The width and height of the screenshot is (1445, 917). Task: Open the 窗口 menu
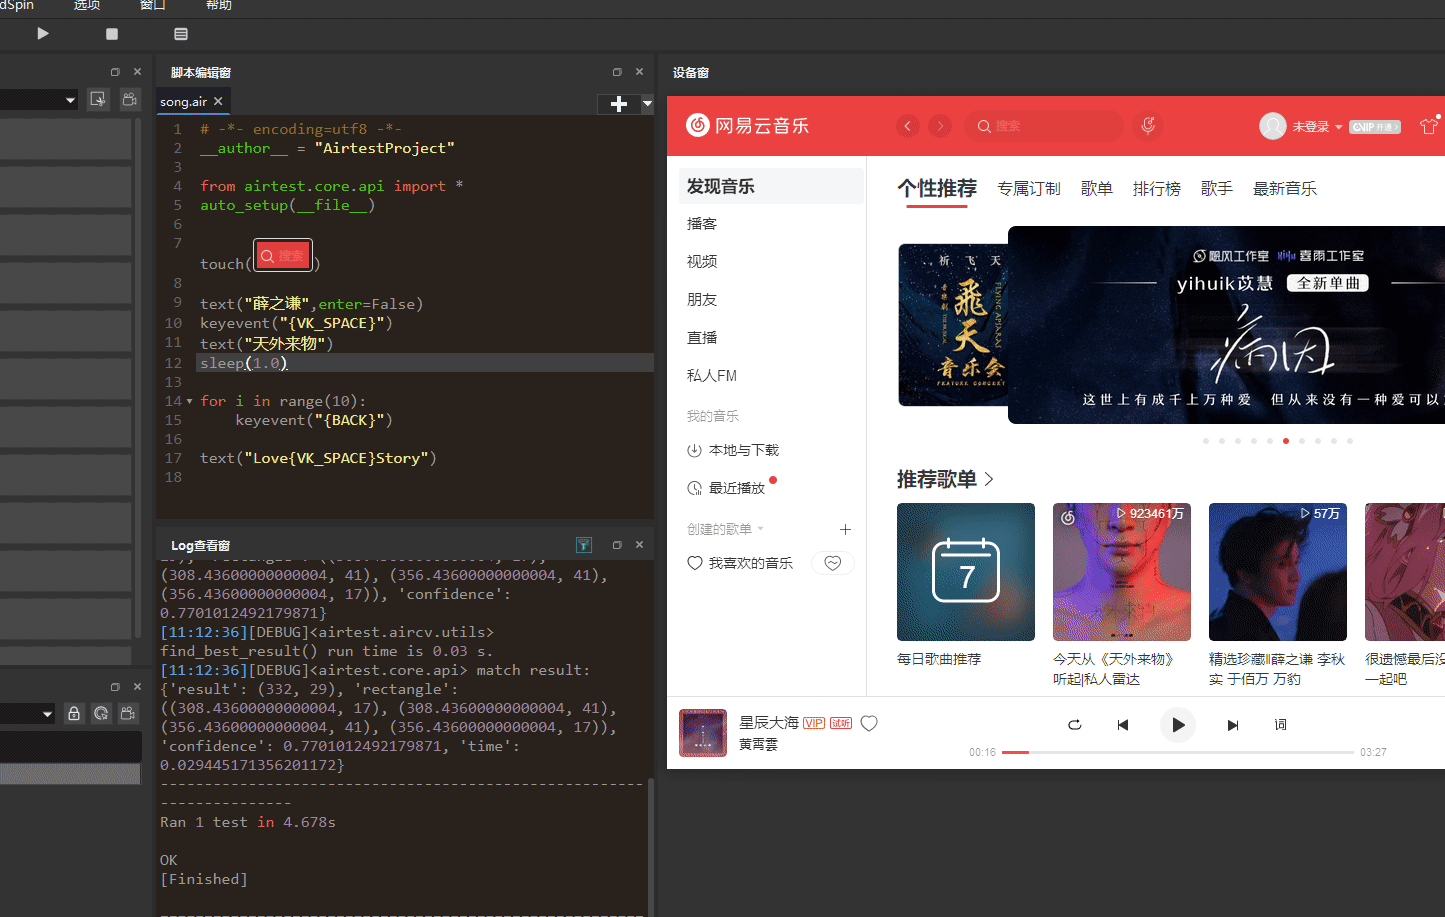pos(153,5)
